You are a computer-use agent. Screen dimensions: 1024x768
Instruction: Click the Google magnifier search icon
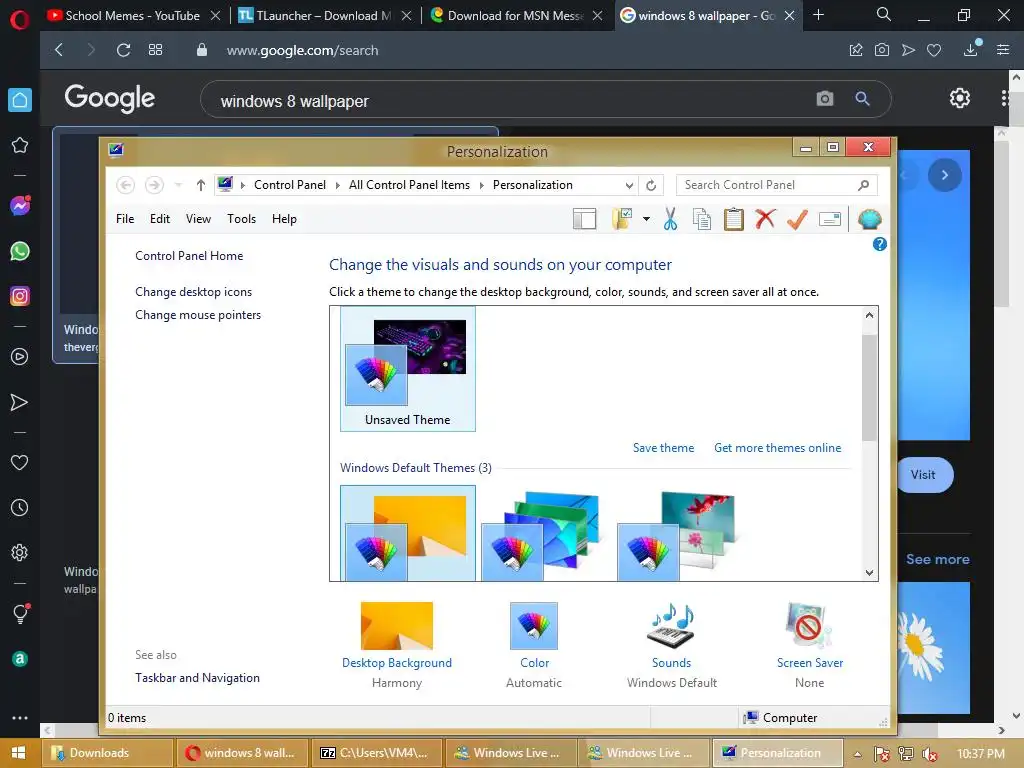tap(863, 99)
